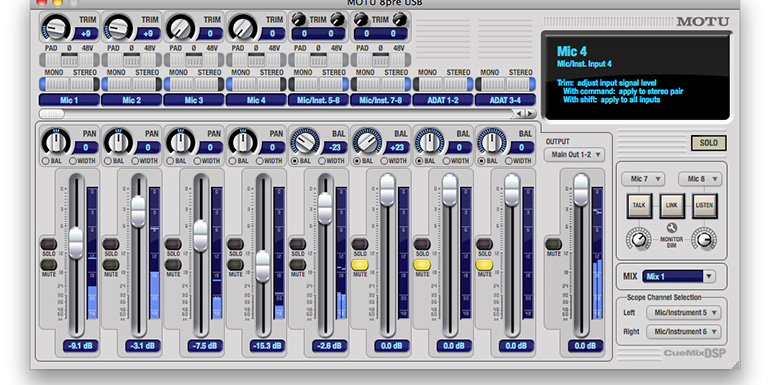
Task: Select the WIDTH radio button on ADAT 3-4
Action: tap(509, 161)
